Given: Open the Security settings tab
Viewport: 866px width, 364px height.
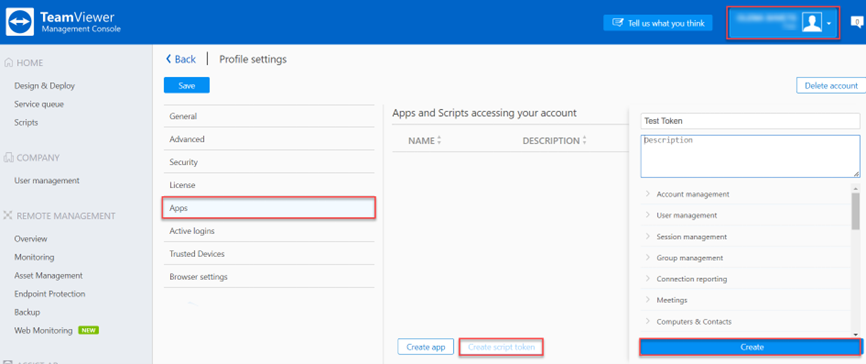Looking at the screenshot, I should 269,162.
